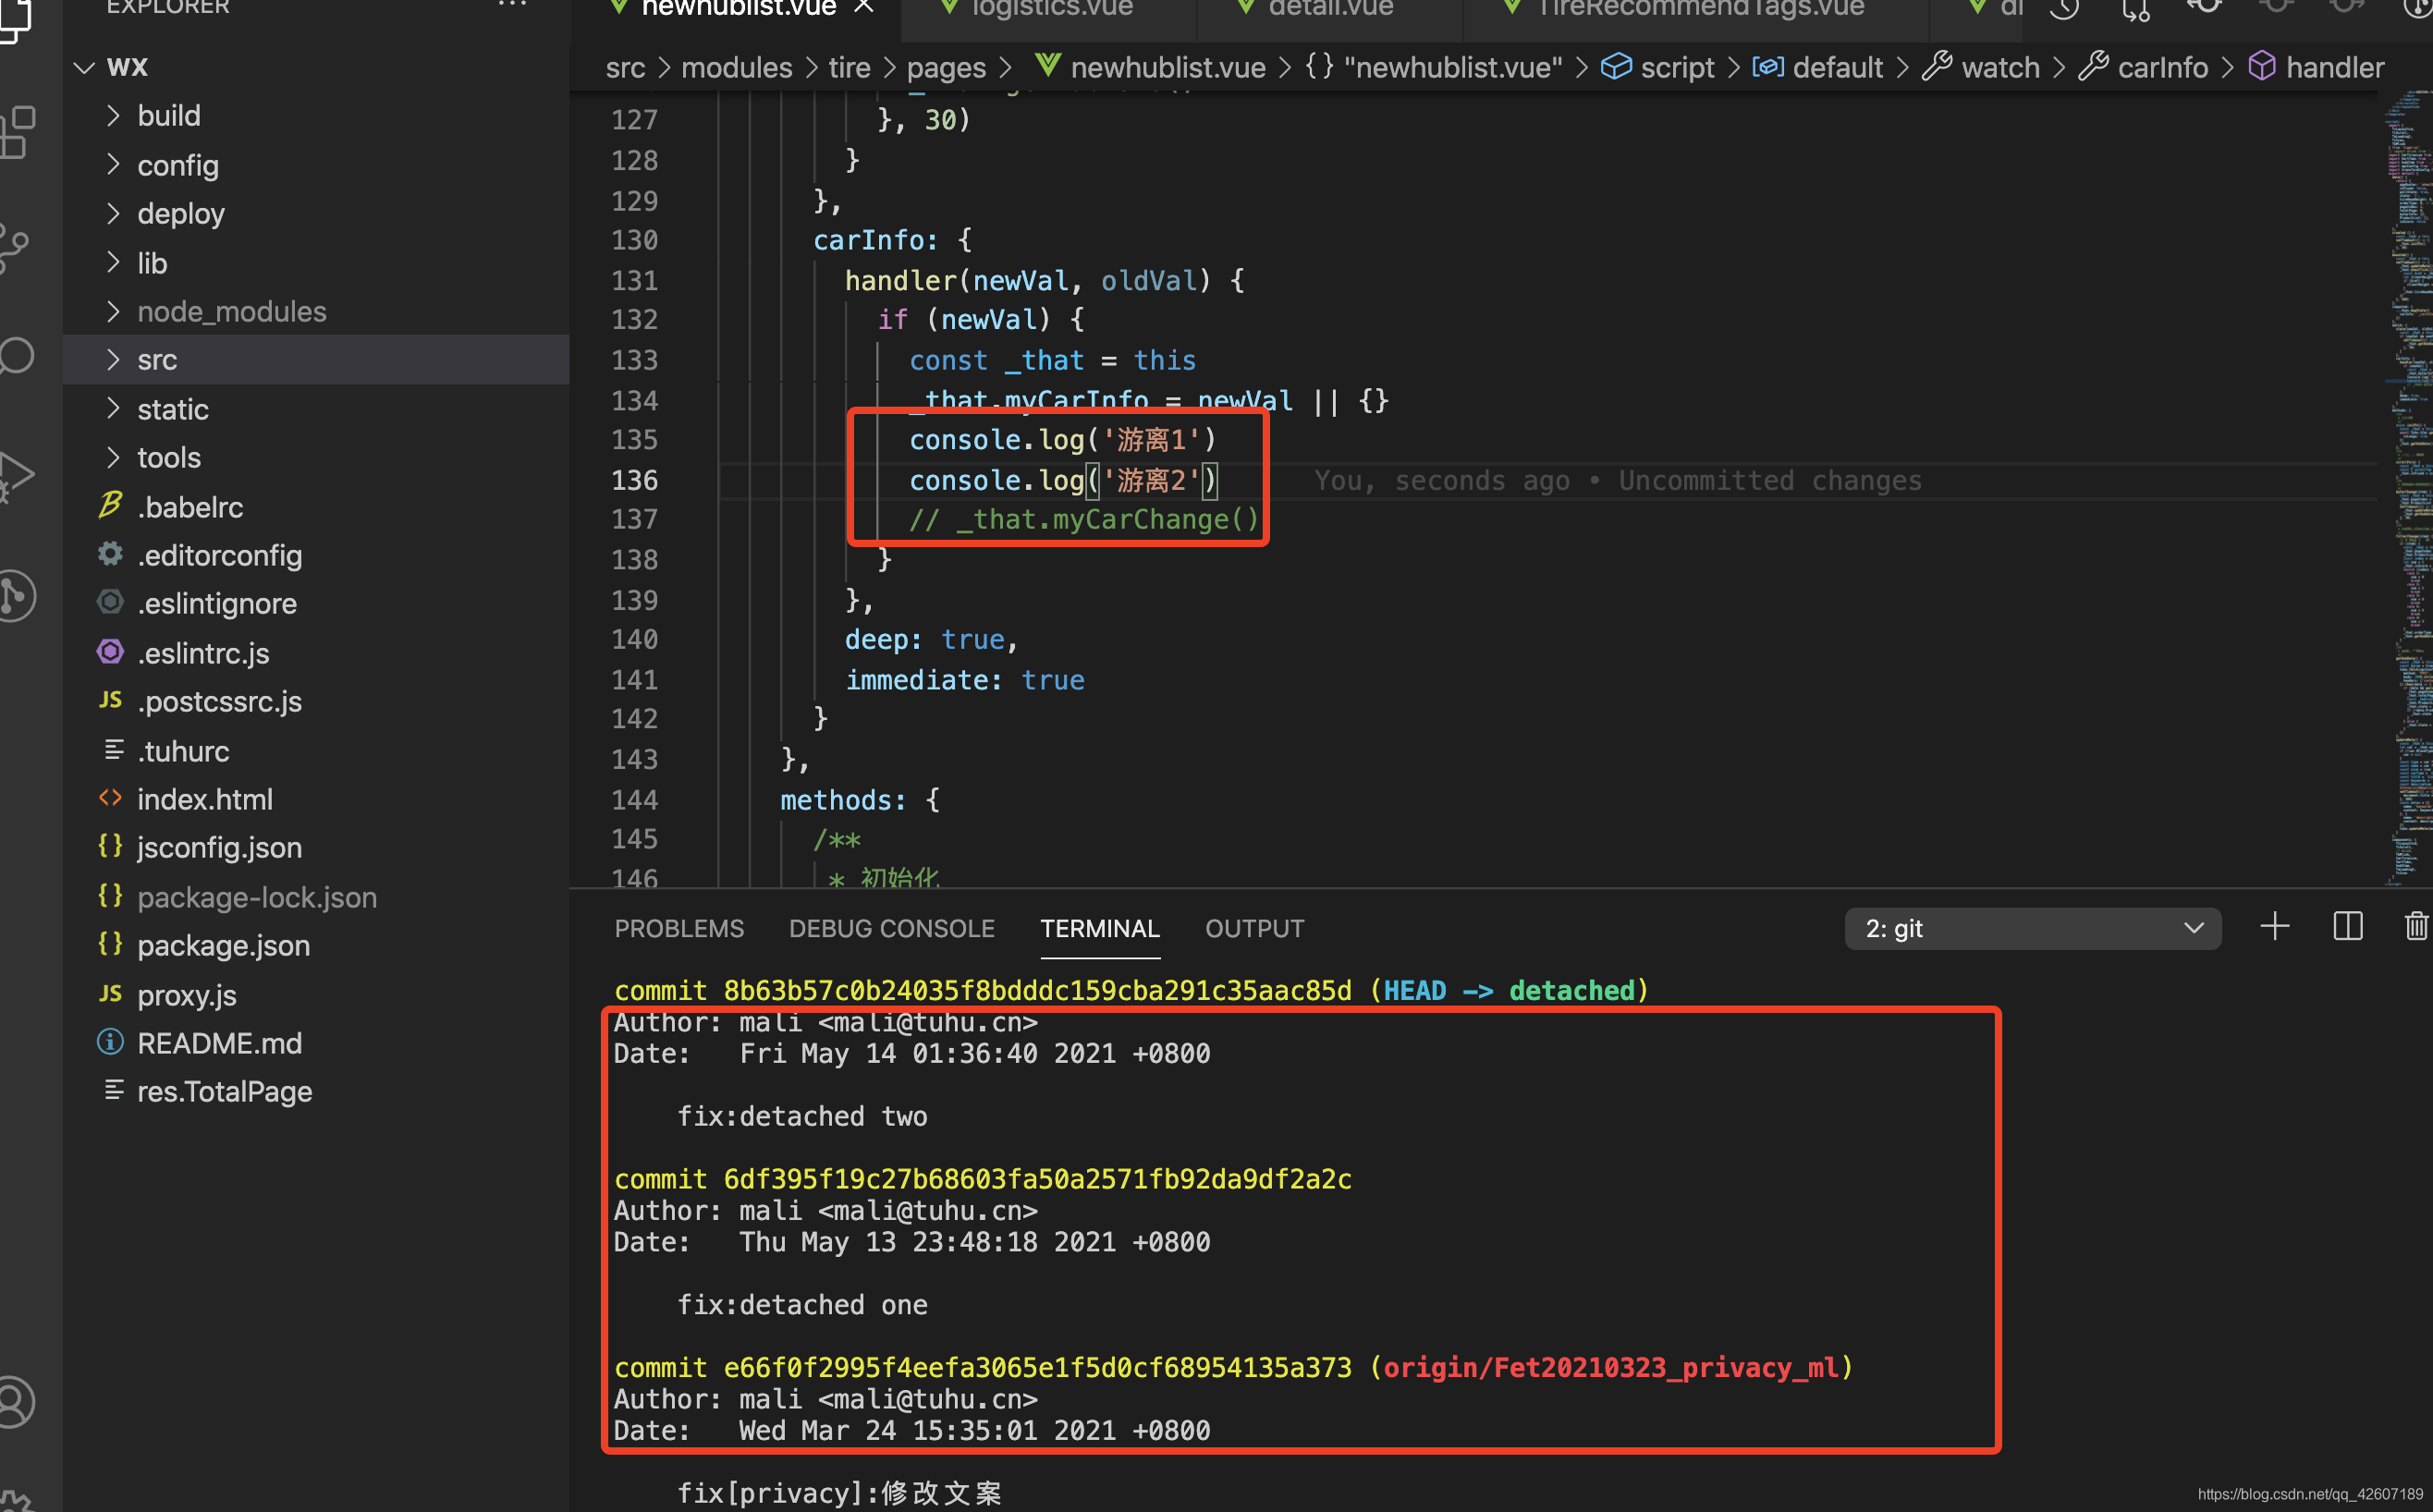Open the terminal selector '2: git' dropdown
The width and height of the screenshot is (2433, 1512).
click(x=2032, y=929)
